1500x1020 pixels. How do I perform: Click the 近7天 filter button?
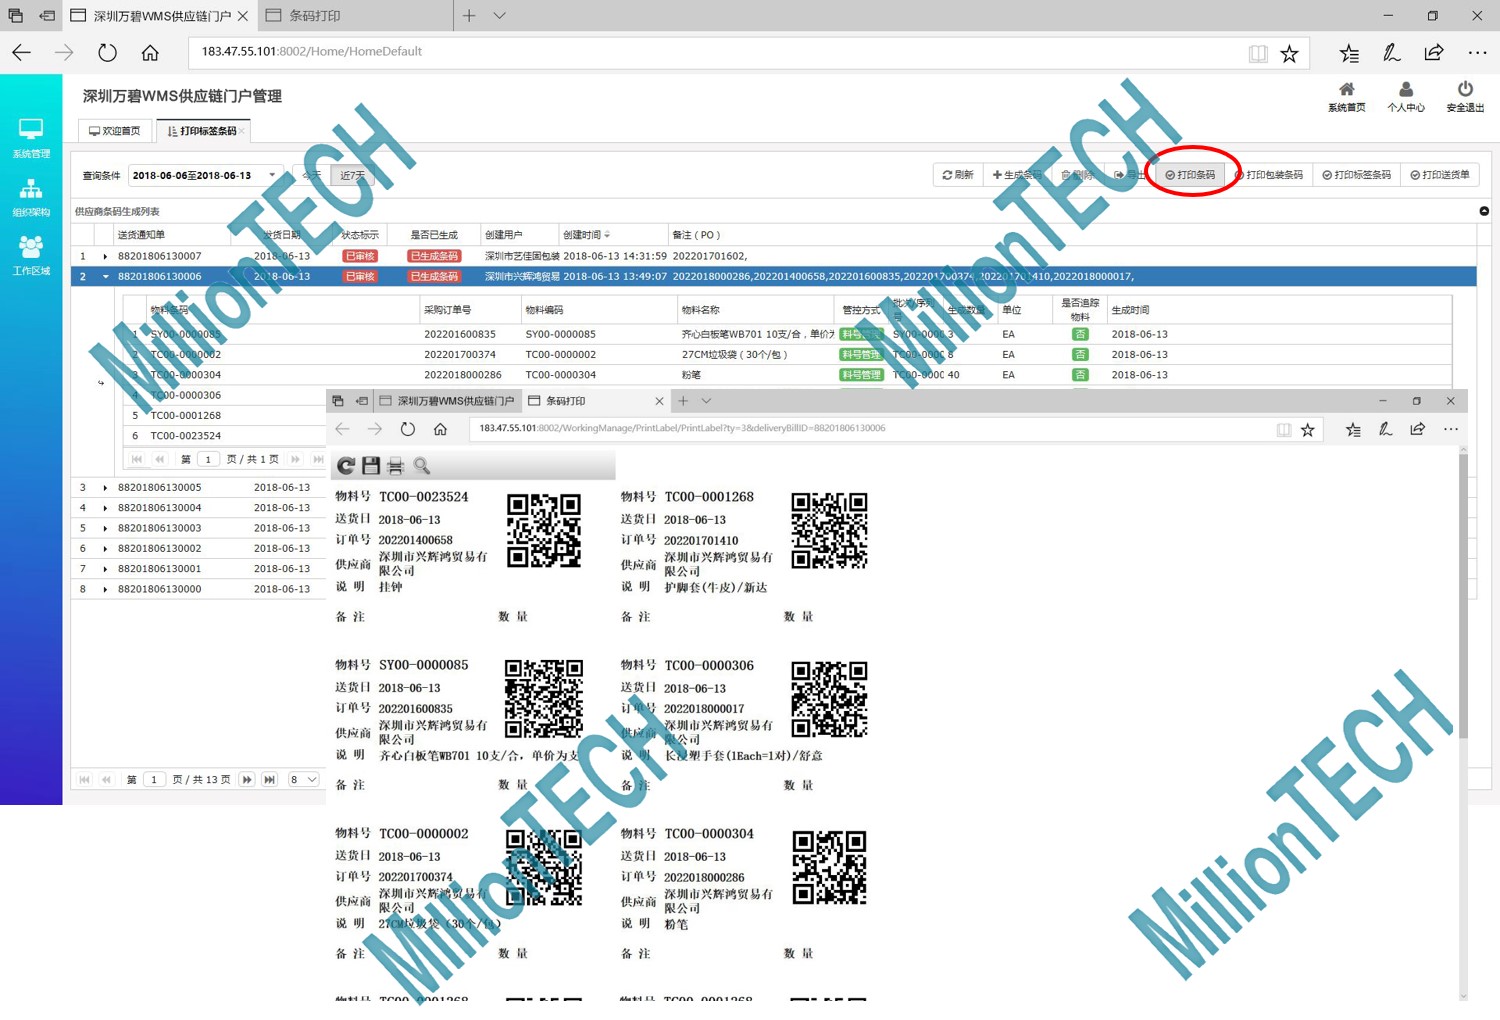click(352, 176)
